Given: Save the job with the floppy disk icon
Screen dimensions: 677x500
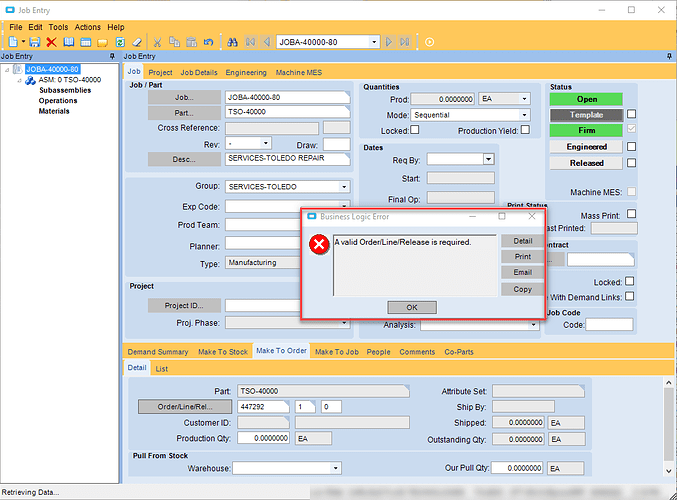Looking at the screenshot, I should point(35,42).
